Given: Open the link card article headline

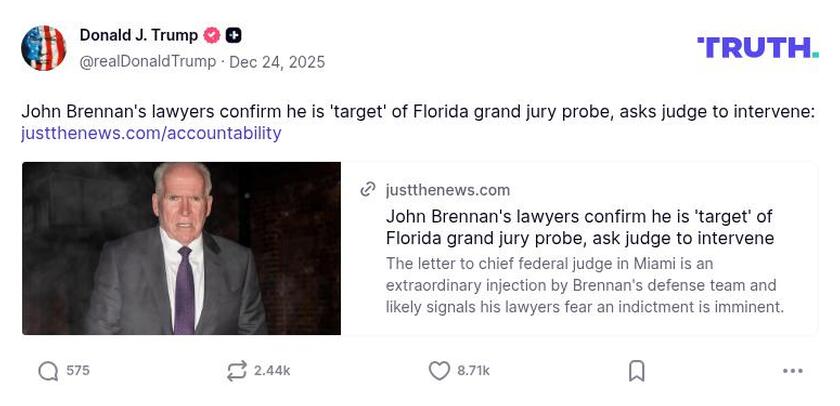Looking at the screenshot, I should click(580, 227).
